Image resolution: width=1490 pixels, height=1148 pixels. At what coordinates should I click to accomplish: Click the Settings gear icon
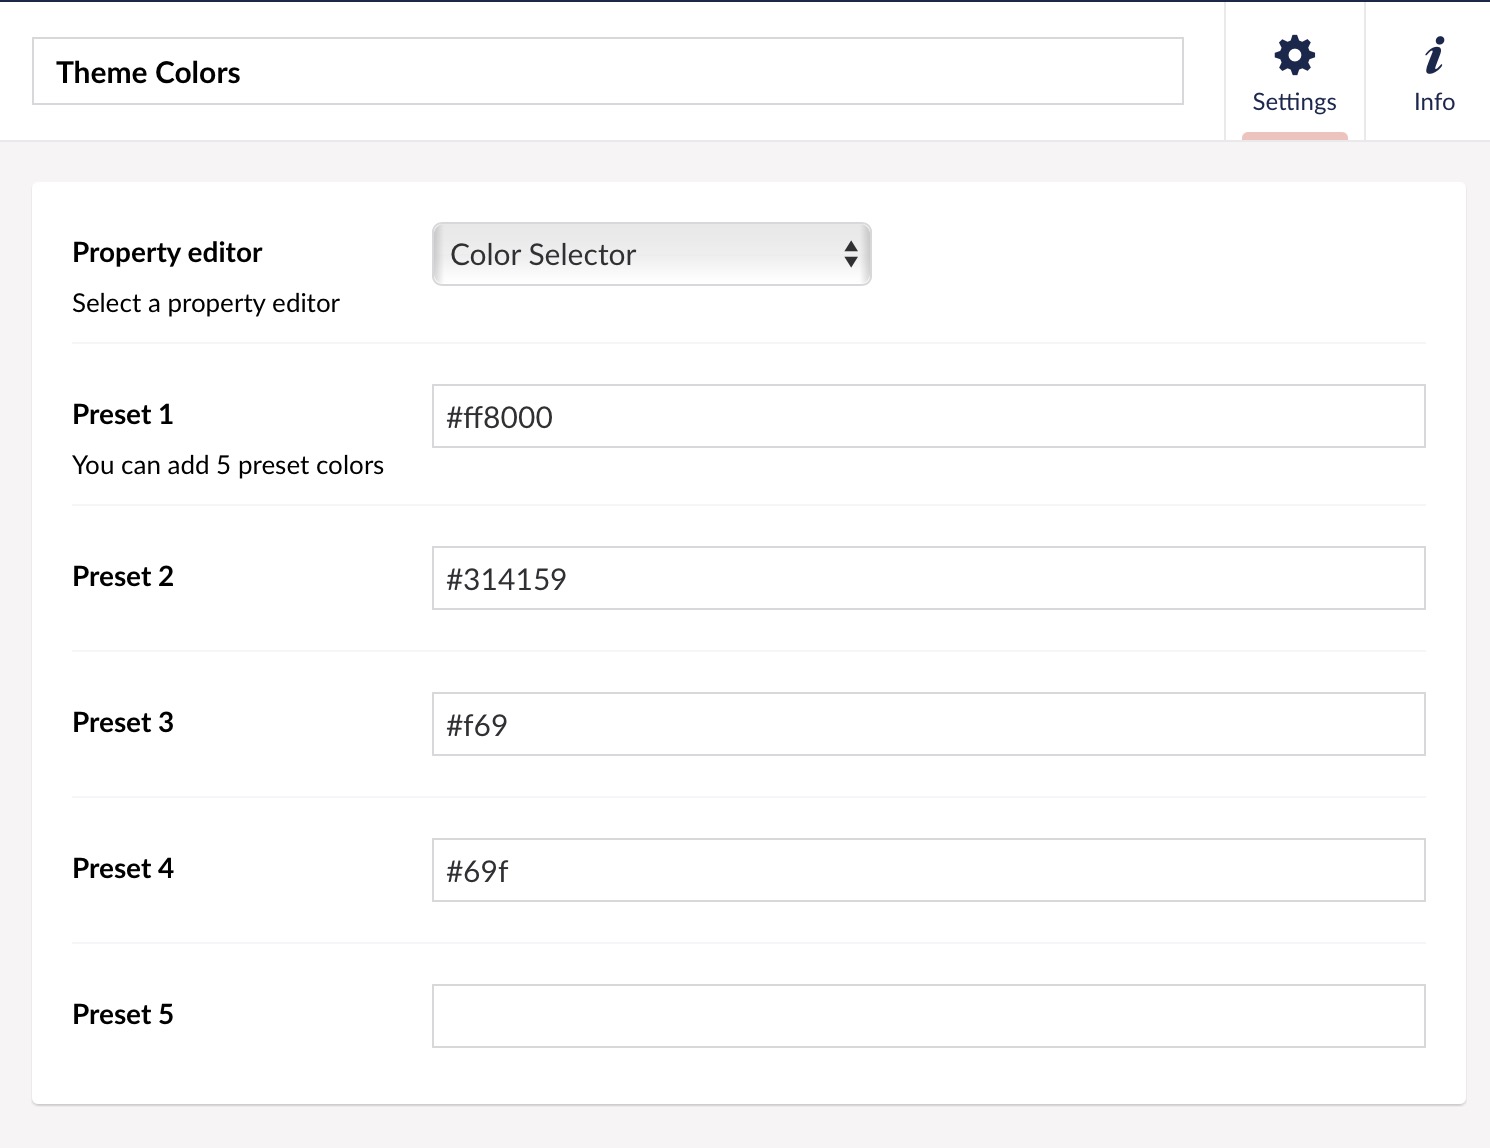[x=1294, y=55]
